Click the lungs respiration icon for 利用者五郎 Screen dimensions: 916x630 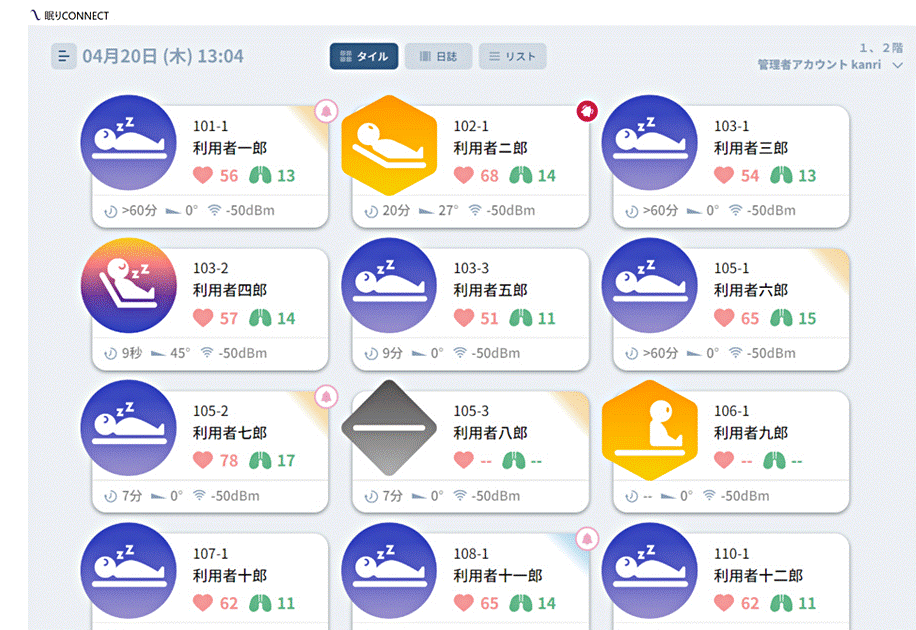[521, 318]
